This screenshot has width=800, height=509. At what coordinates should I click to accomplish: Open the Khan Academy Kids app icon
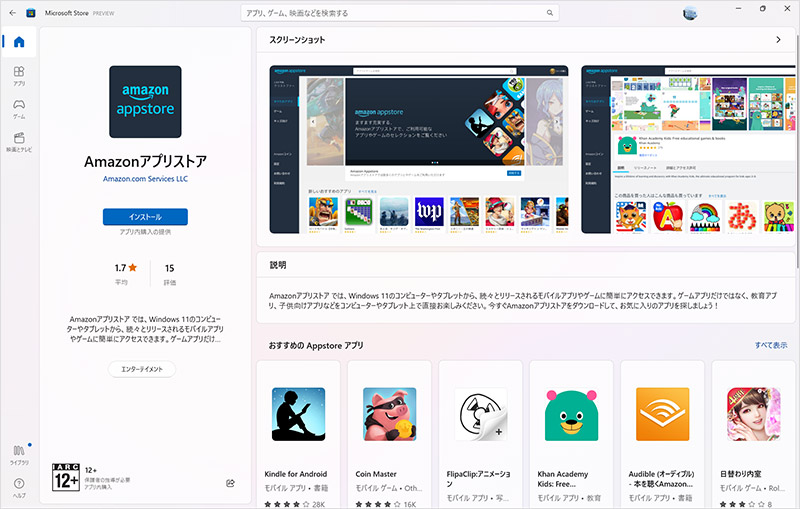[x=571, y=414]
